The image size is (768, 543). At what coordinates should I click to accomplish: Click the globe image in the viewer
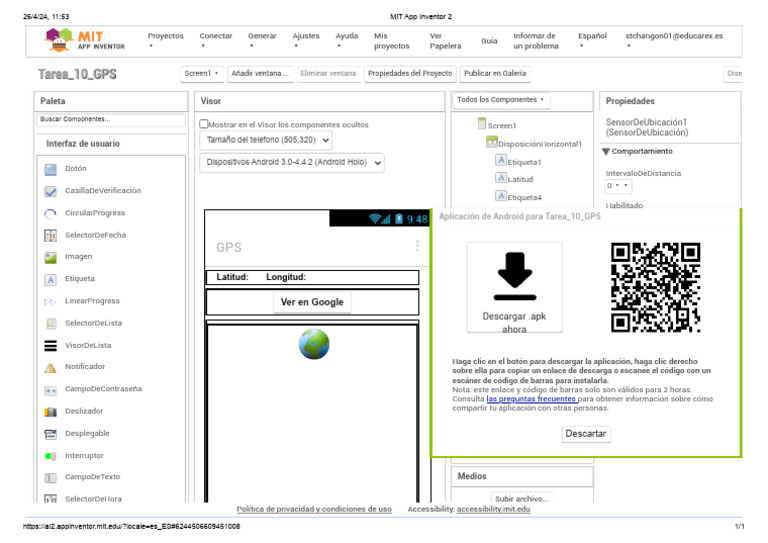pos(313,344)
